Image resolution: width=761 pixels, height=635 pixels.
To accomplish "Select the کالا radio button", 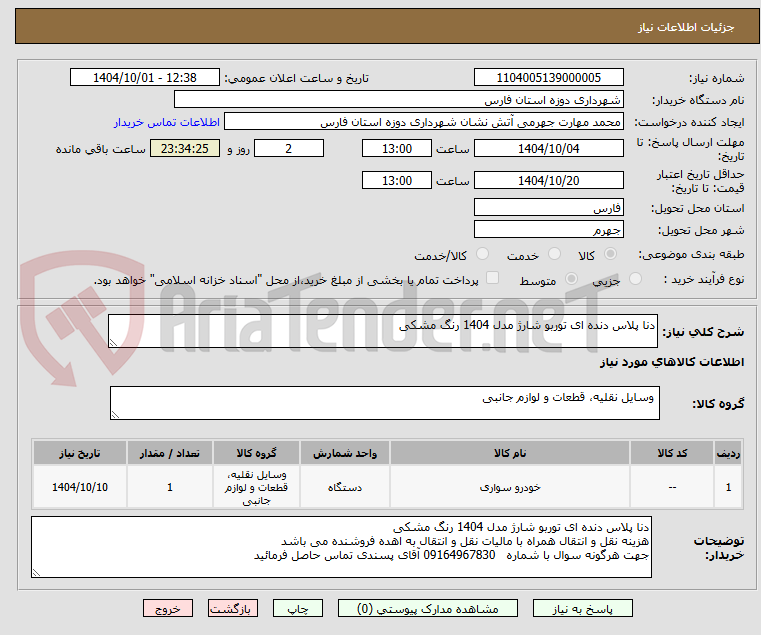I will pyautogui.click(x=611, y=254).
